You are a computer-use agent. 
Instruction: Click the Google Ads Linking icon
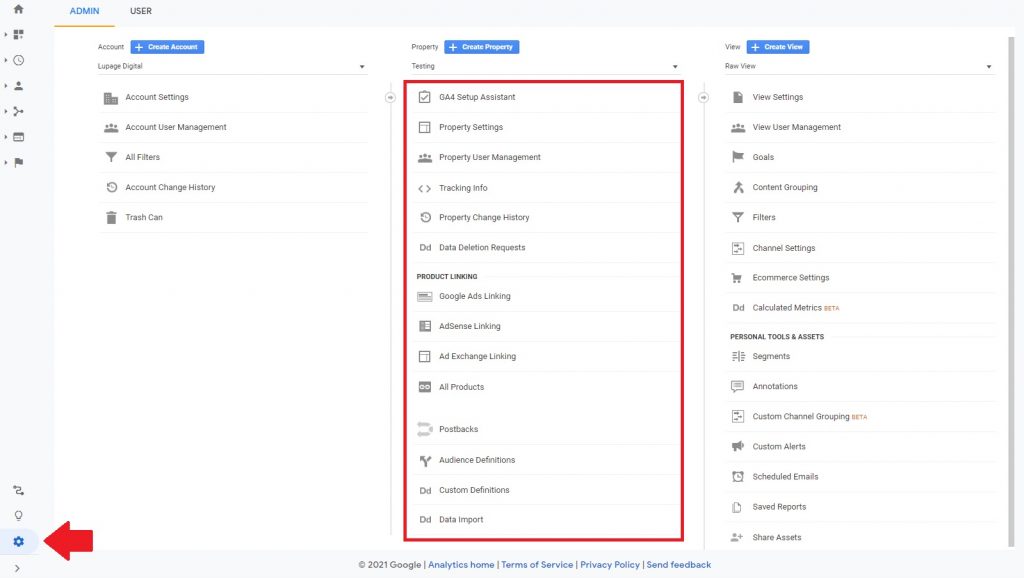tap(424, 297)
